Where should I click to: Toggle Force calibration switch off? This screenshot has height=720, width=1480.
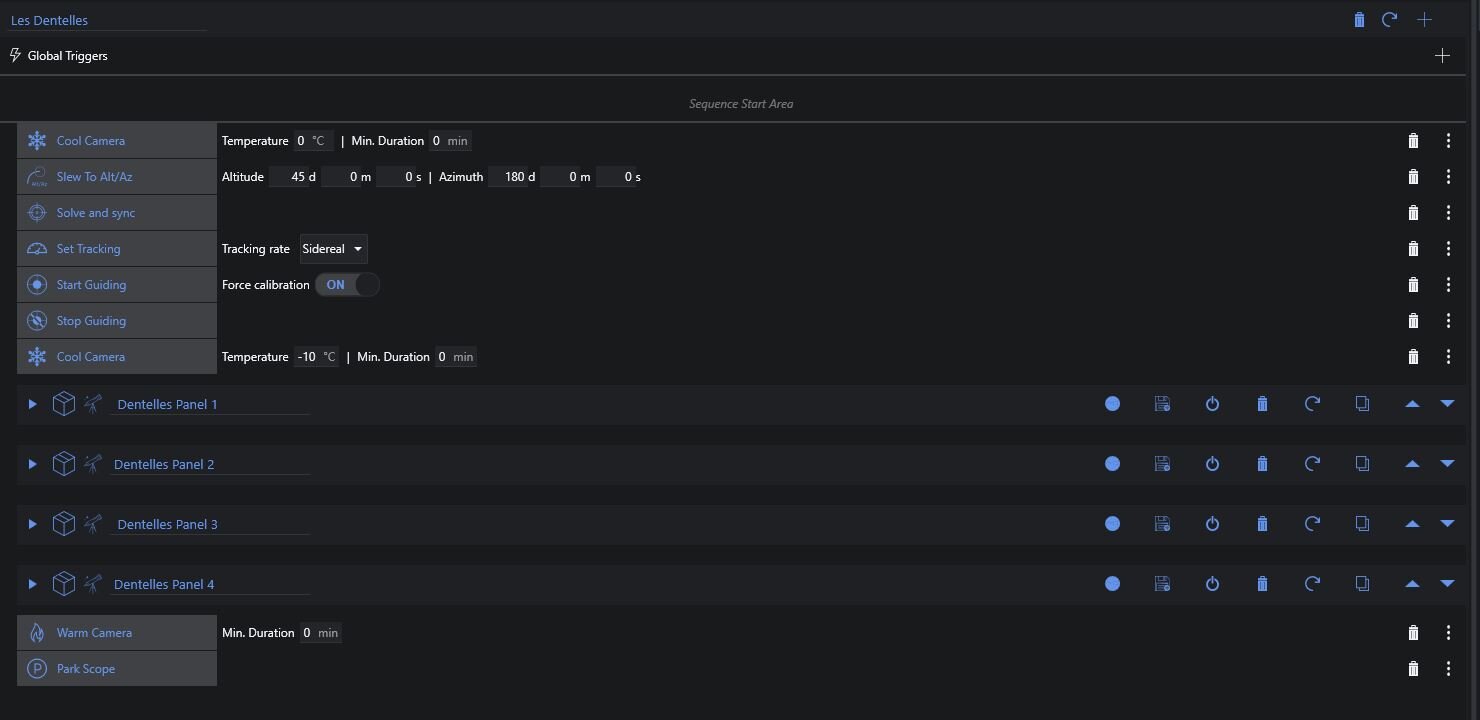(347, 285)
